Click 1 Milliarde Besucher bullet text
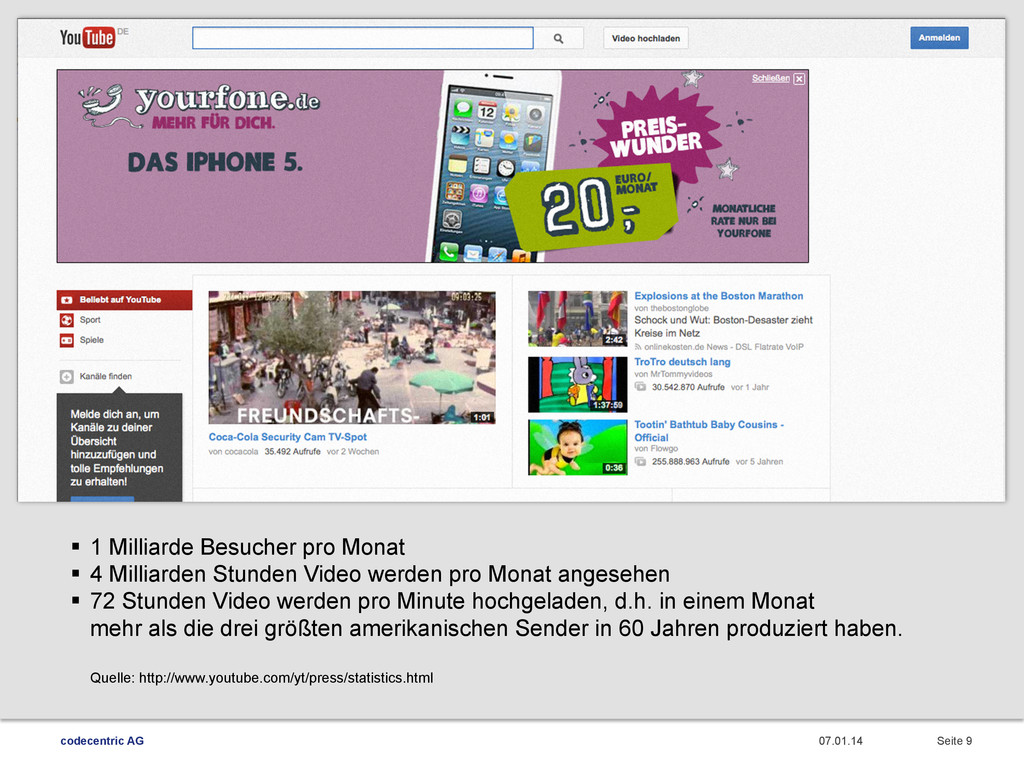1024x768 pixels. point(248,547)
